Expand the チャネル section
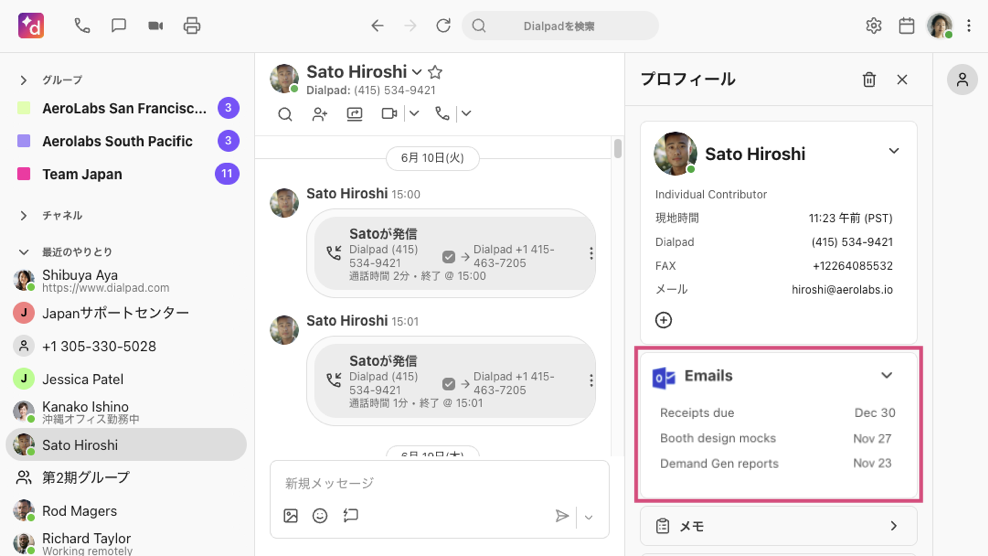 tap(24, 215)
